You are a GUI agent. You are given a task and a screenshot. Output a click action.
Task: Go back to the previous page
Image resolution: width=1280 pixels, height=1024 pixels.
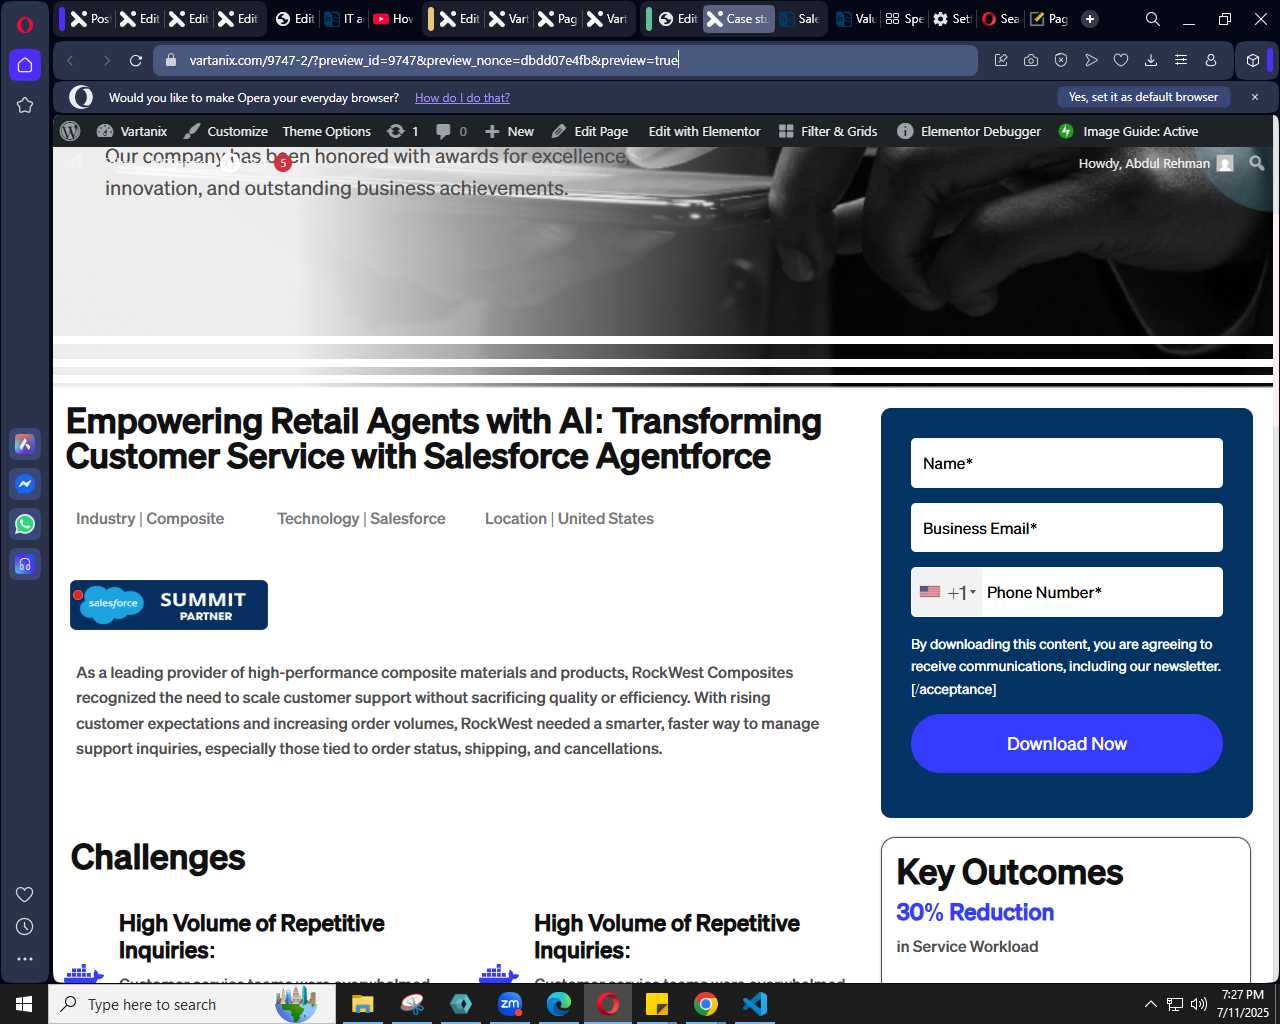[71, 61]
